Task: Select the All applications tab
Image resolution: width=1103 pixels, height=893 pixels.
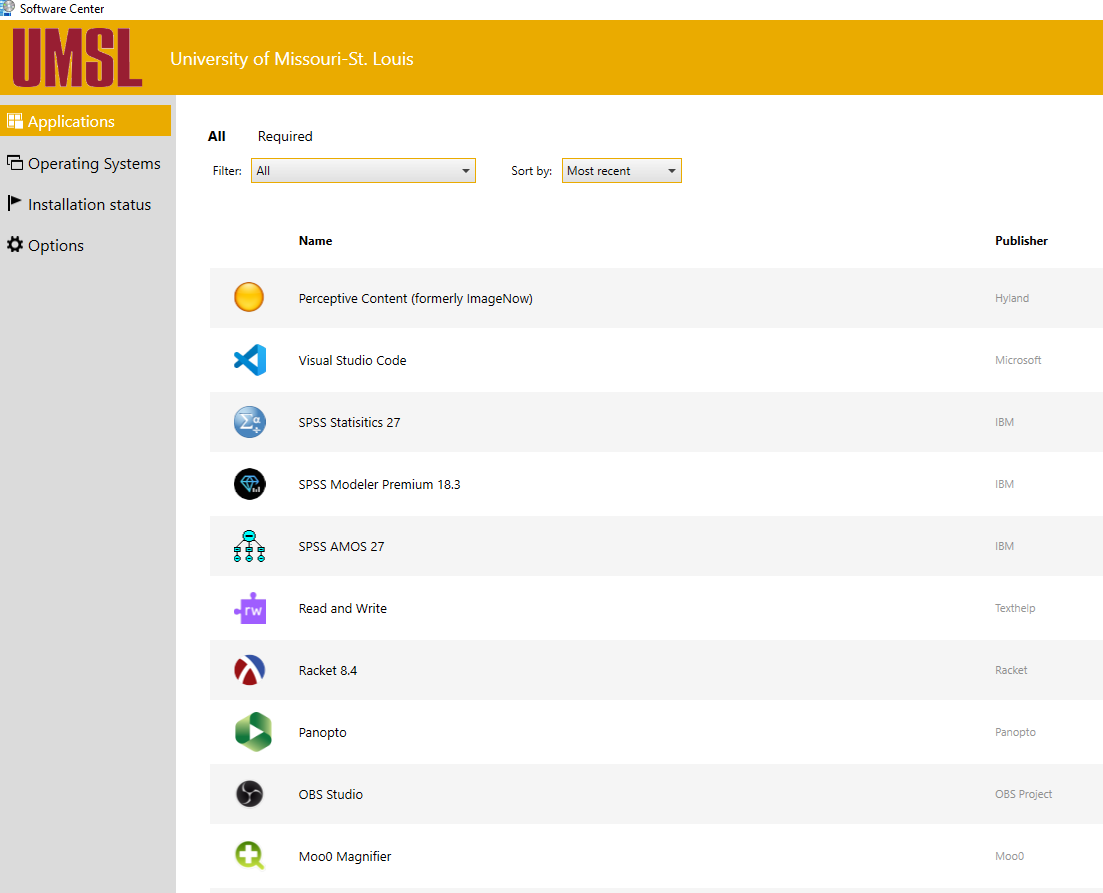Action: point(216,136)
